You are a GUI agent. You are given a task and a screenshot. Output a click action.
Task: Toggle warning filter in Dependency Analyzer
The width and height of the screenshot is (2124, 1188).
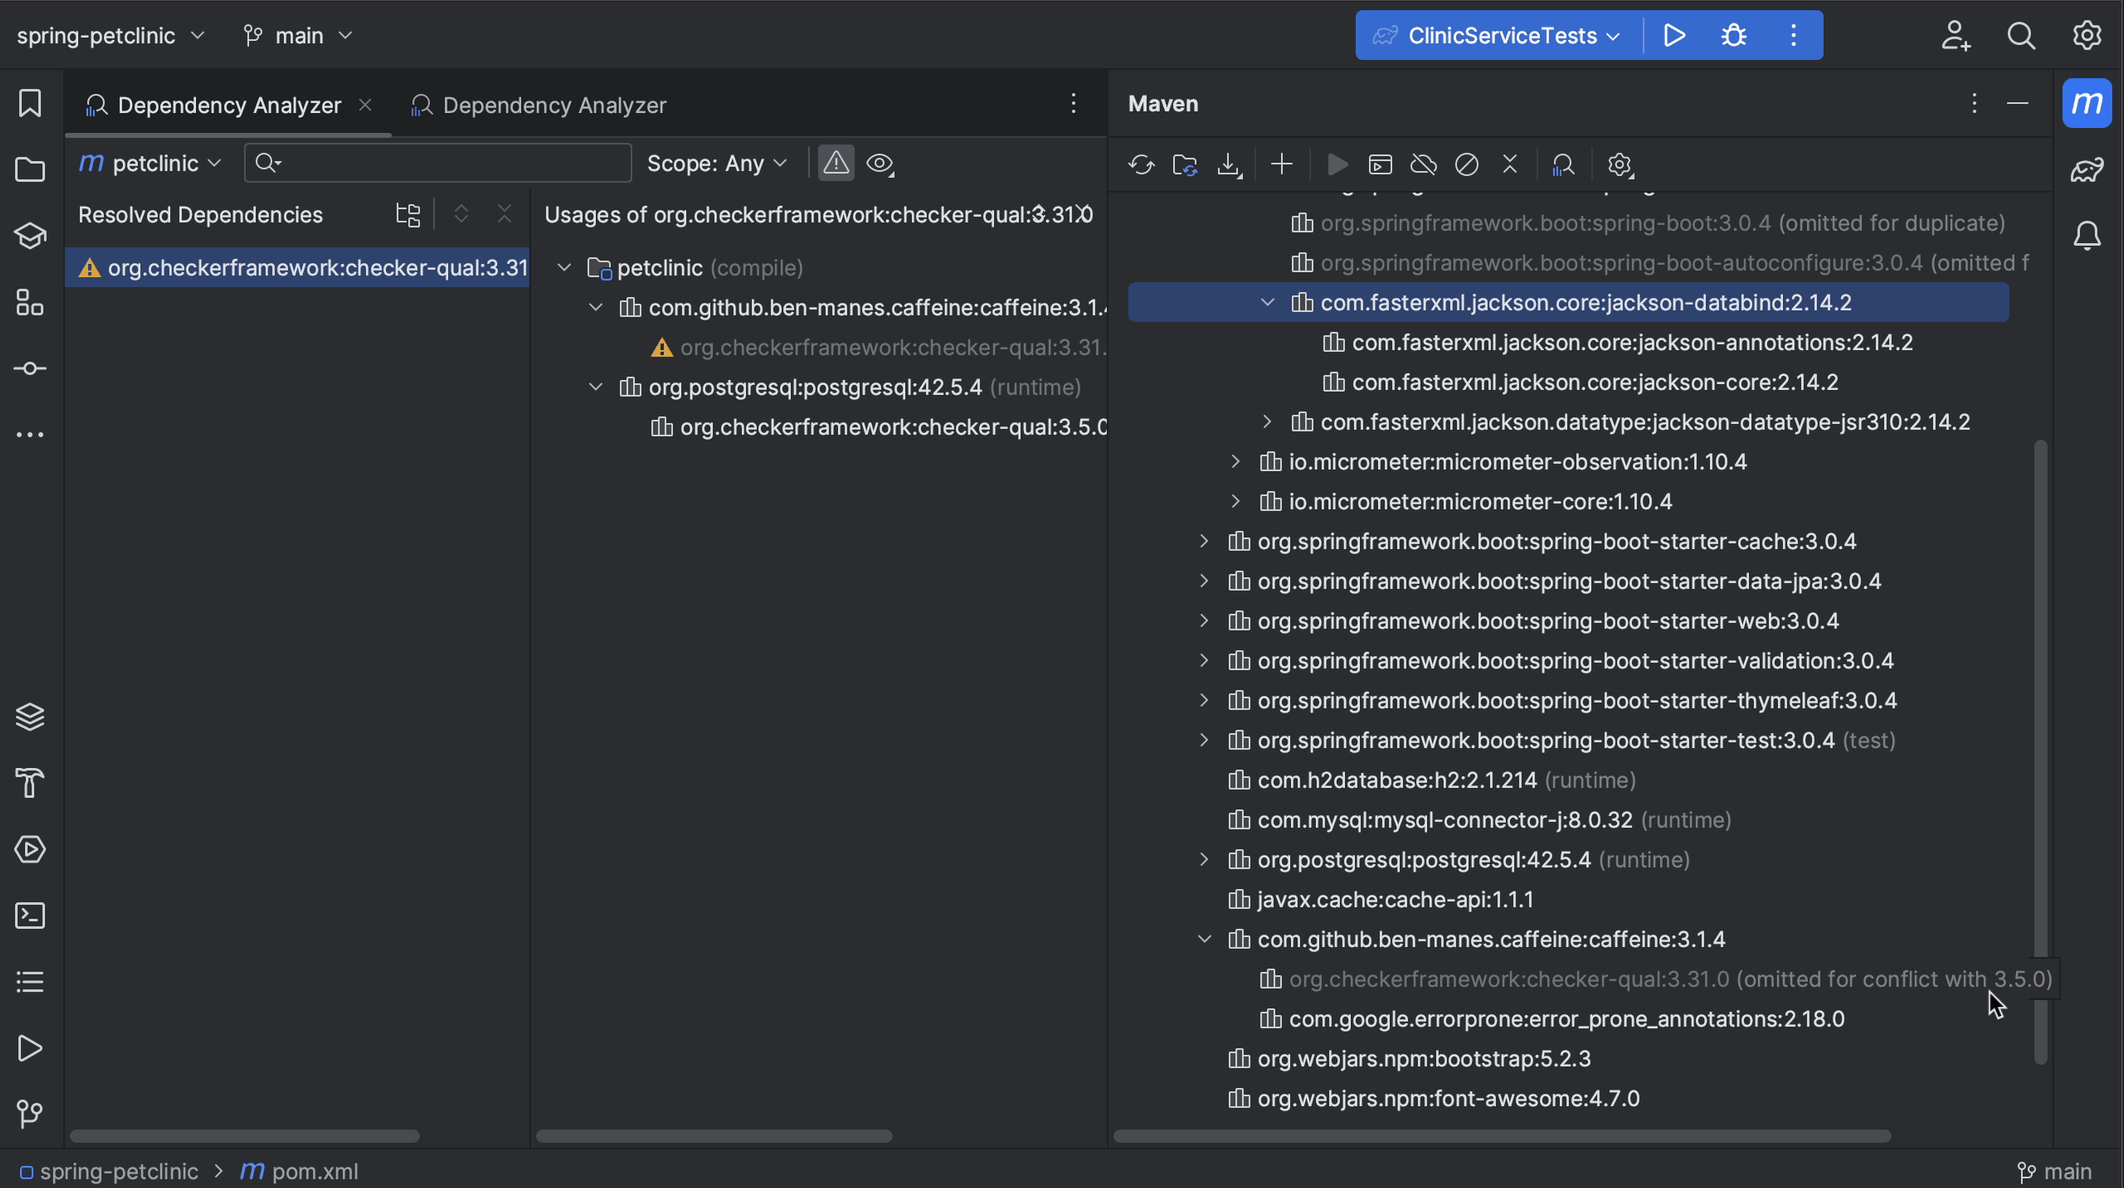click(834, 162)
